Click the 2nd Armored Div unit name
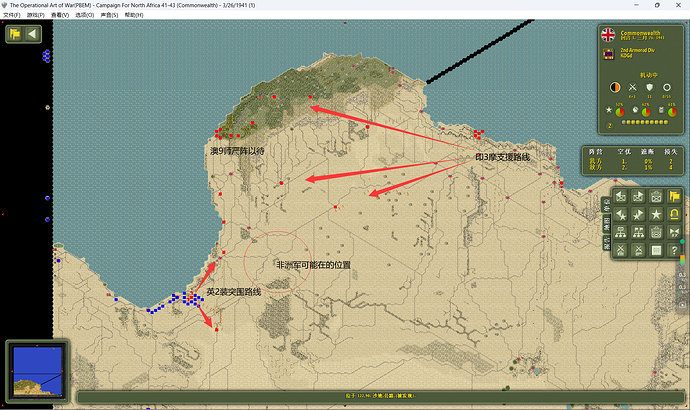 tap(638, 50)
